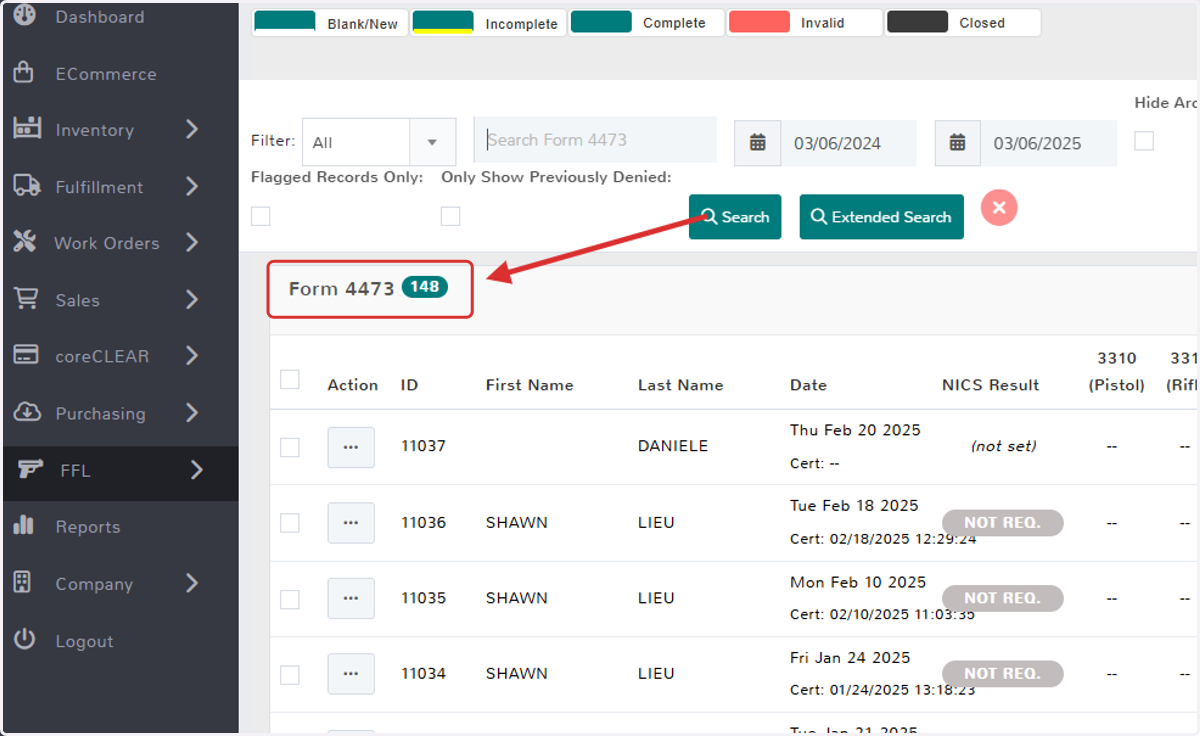Click the Reports bar chart icon
This screenshot has height=736, width=1200.
(24, 525)
